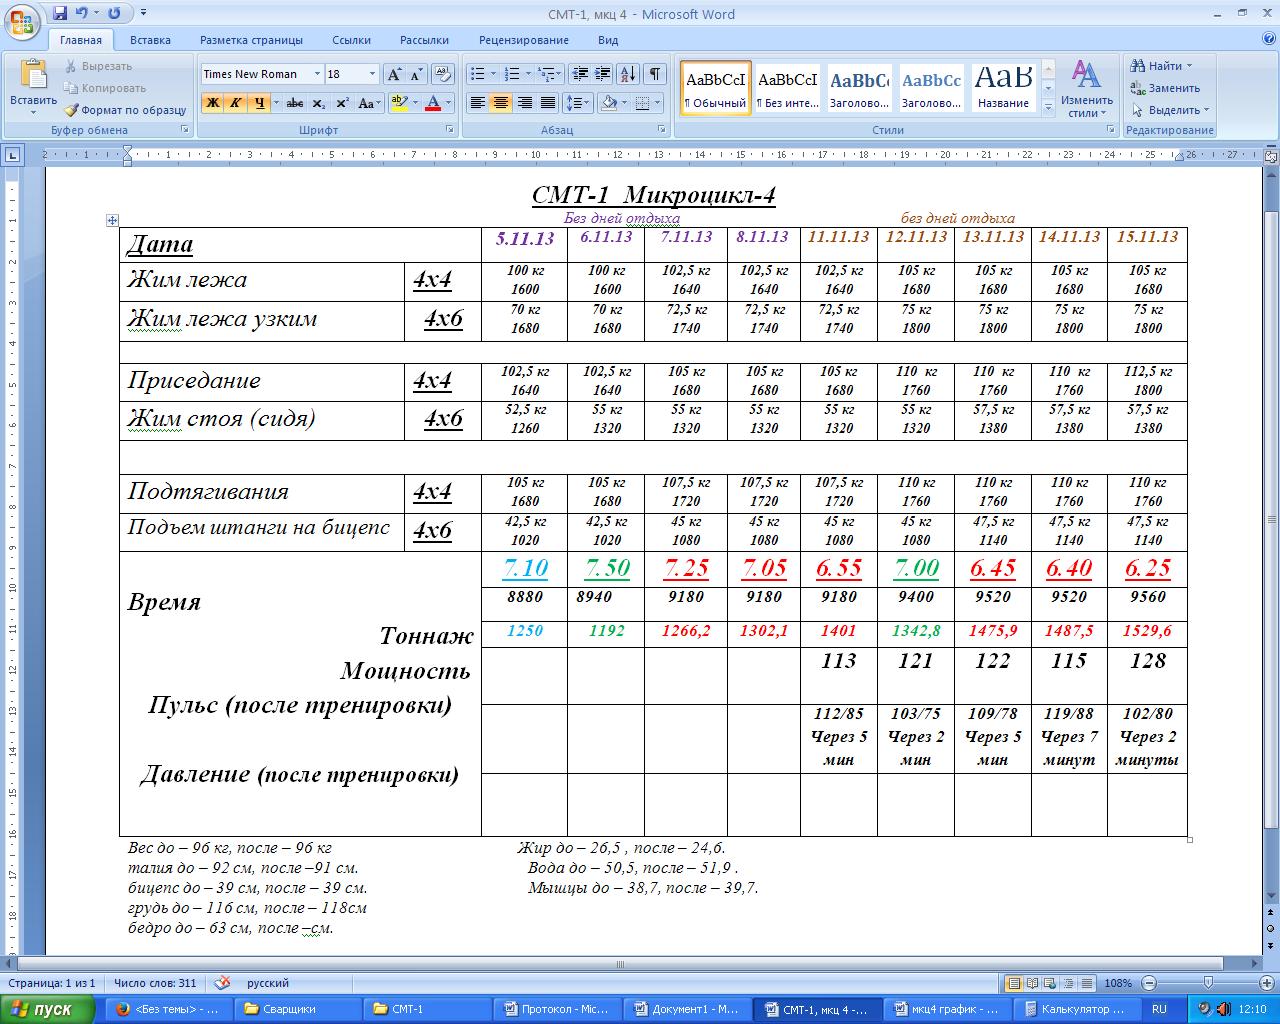Click the Grow Font icon

pyautogui.click(x=394, y=74)
